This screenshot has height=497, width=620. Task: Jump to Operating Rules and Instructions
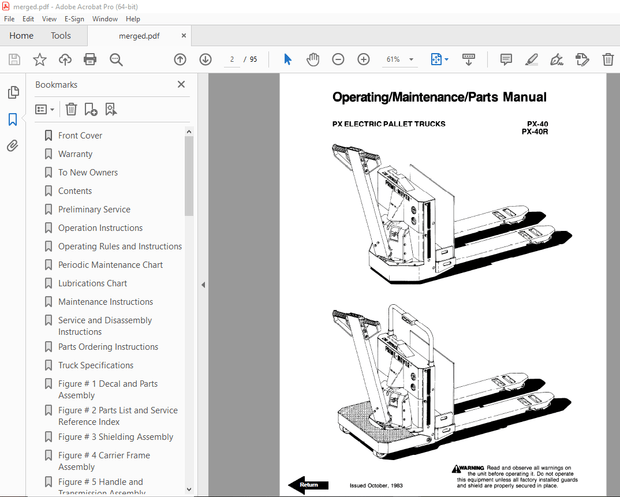click(120, 246)
